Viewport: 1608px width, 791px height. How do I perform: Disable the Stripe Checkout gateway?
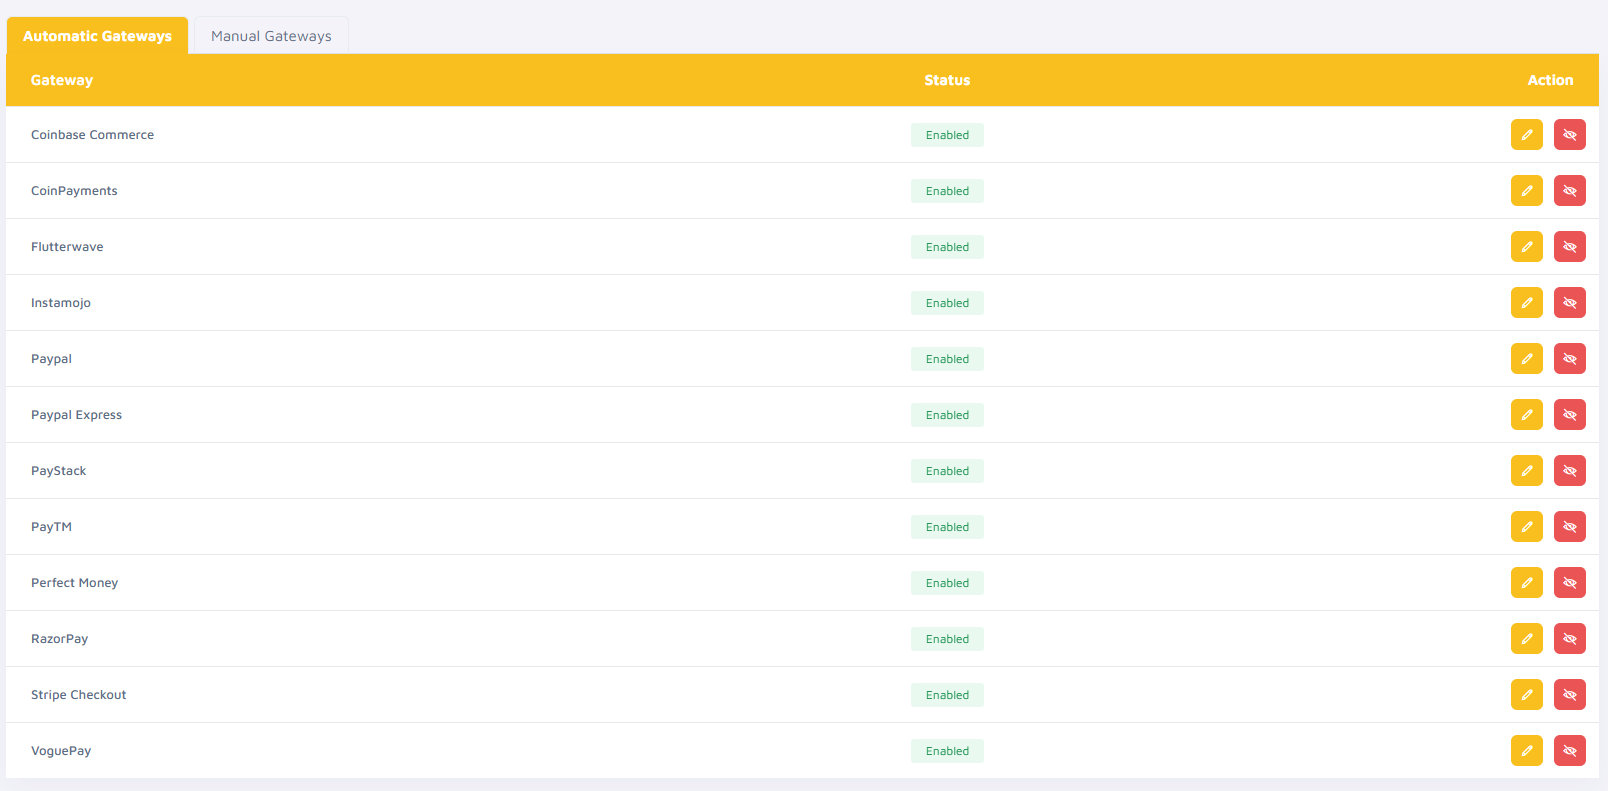tap(1569, 695)
